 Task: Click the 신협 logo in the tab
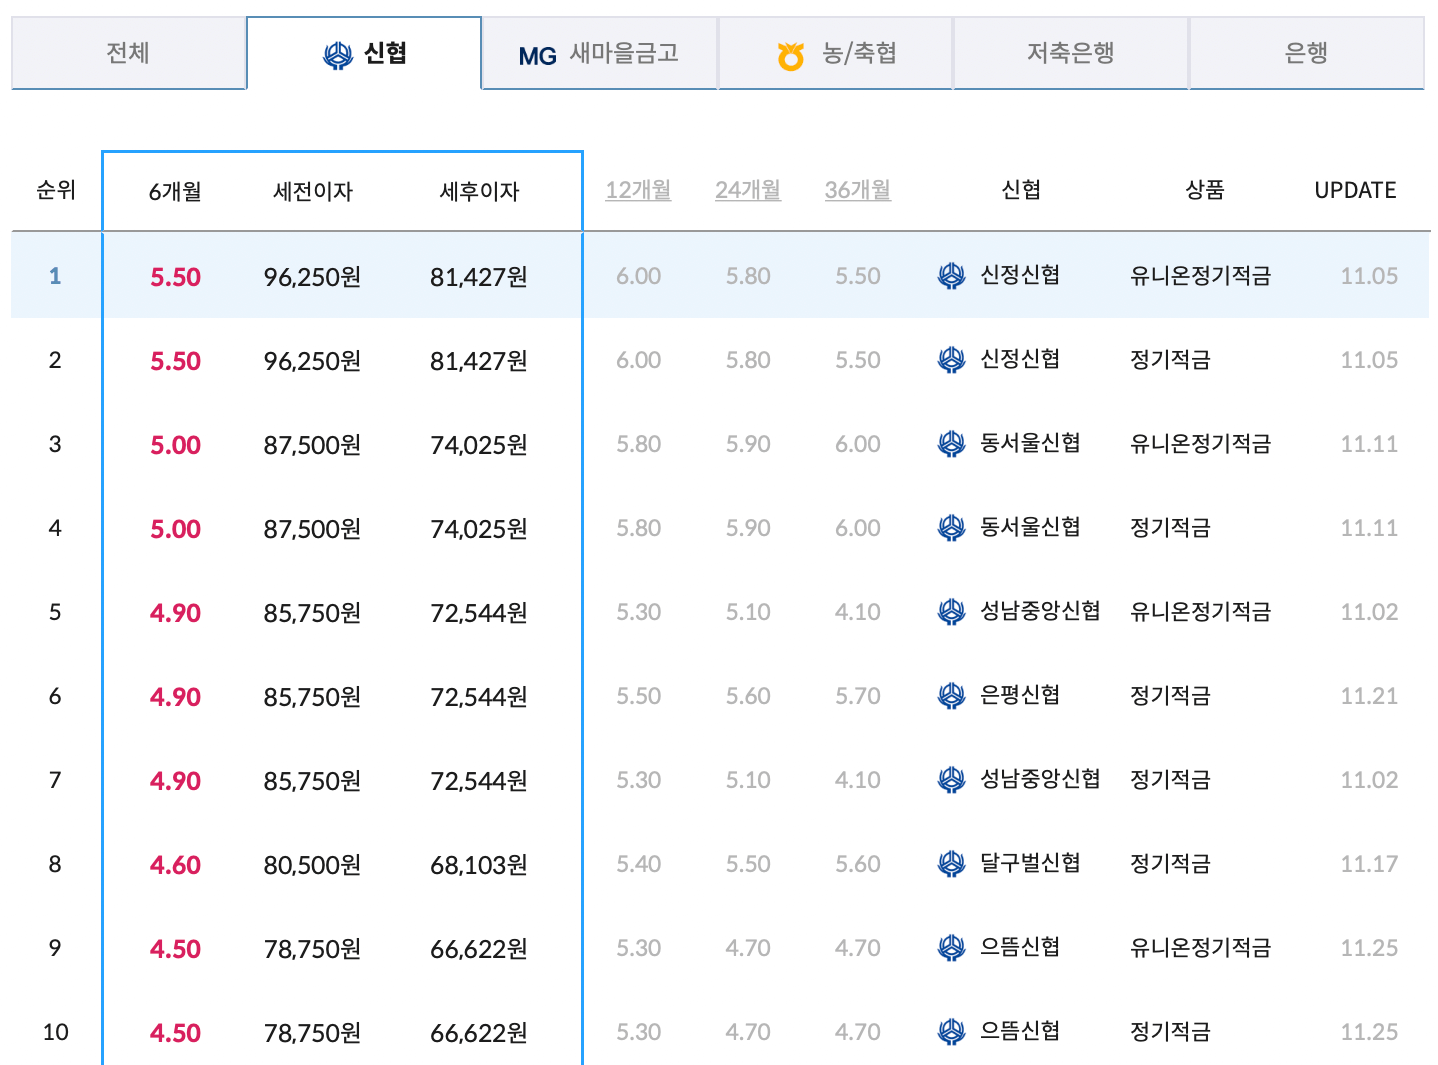click(338, 55)
